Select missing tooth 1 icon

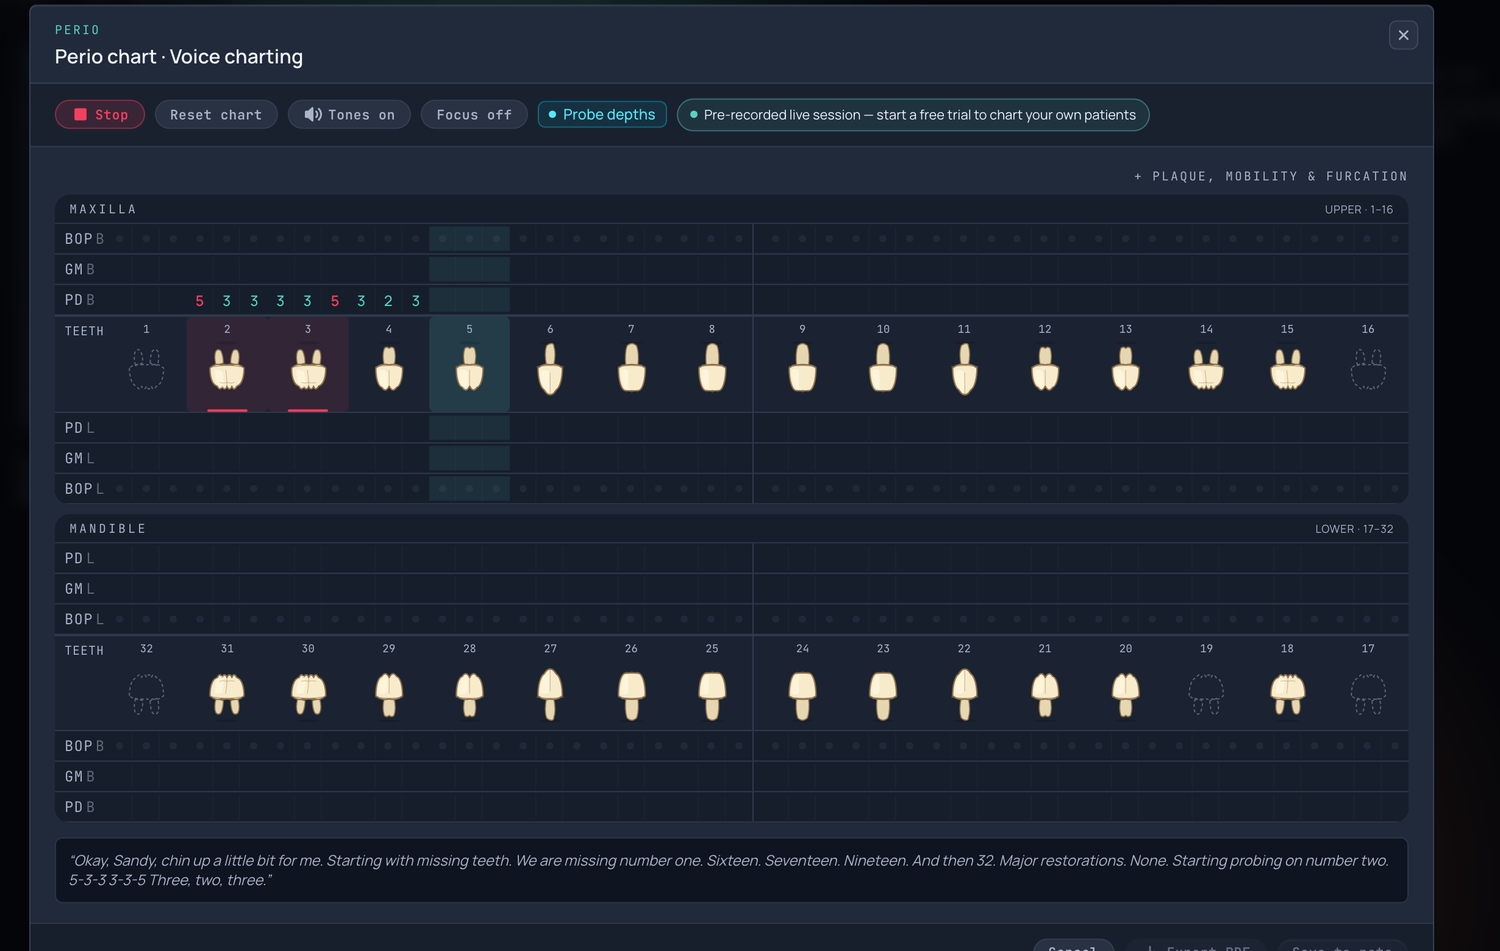pos(146,369)
